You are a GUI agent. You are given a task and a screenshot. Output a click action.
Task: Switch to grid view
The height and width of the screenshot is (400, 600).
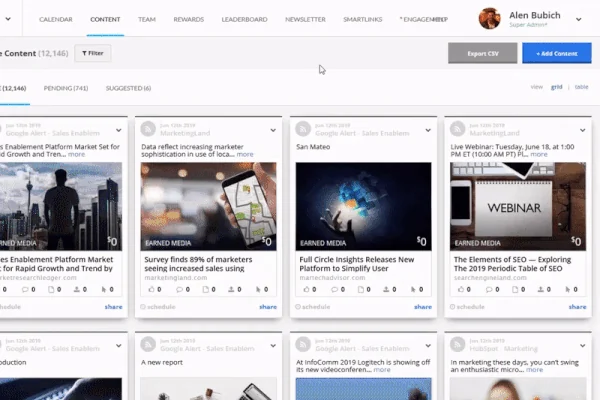click(557, 87)
